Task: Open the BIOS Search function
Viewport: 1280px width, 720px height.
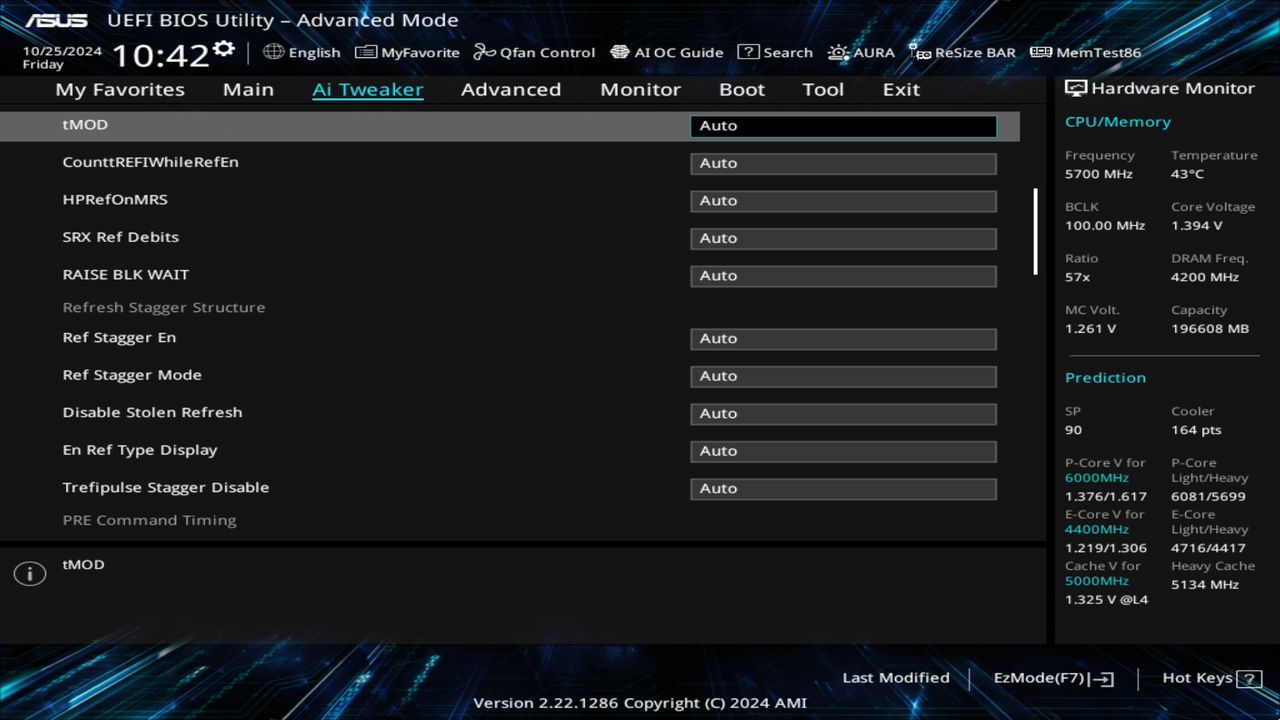Action: pyautogui.click(x=775, y=52)
